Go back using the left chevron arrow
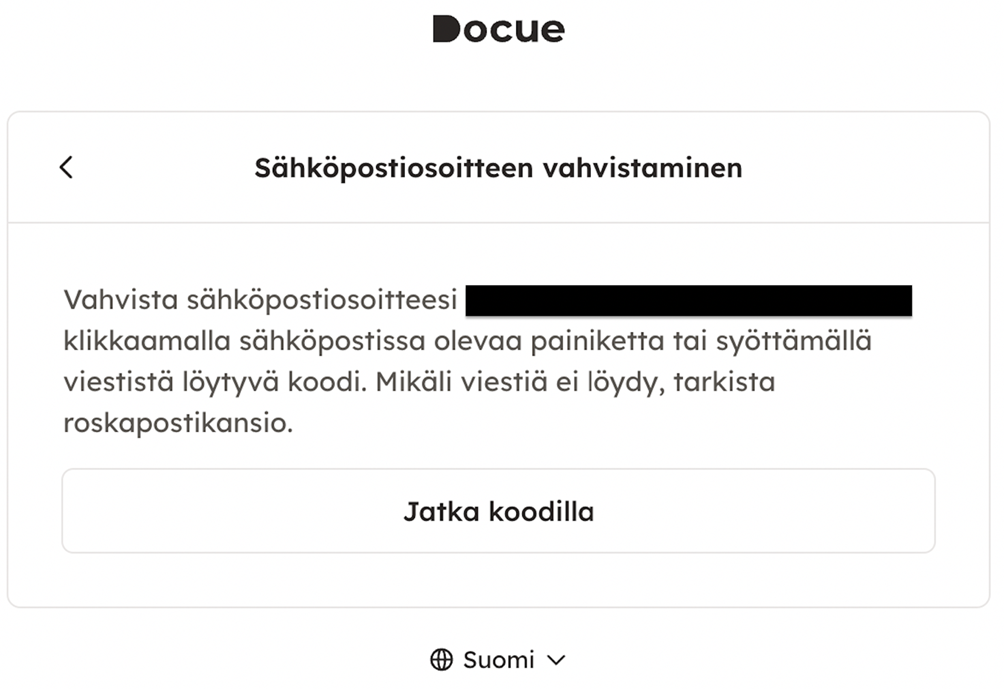 (x=66, y=168)
